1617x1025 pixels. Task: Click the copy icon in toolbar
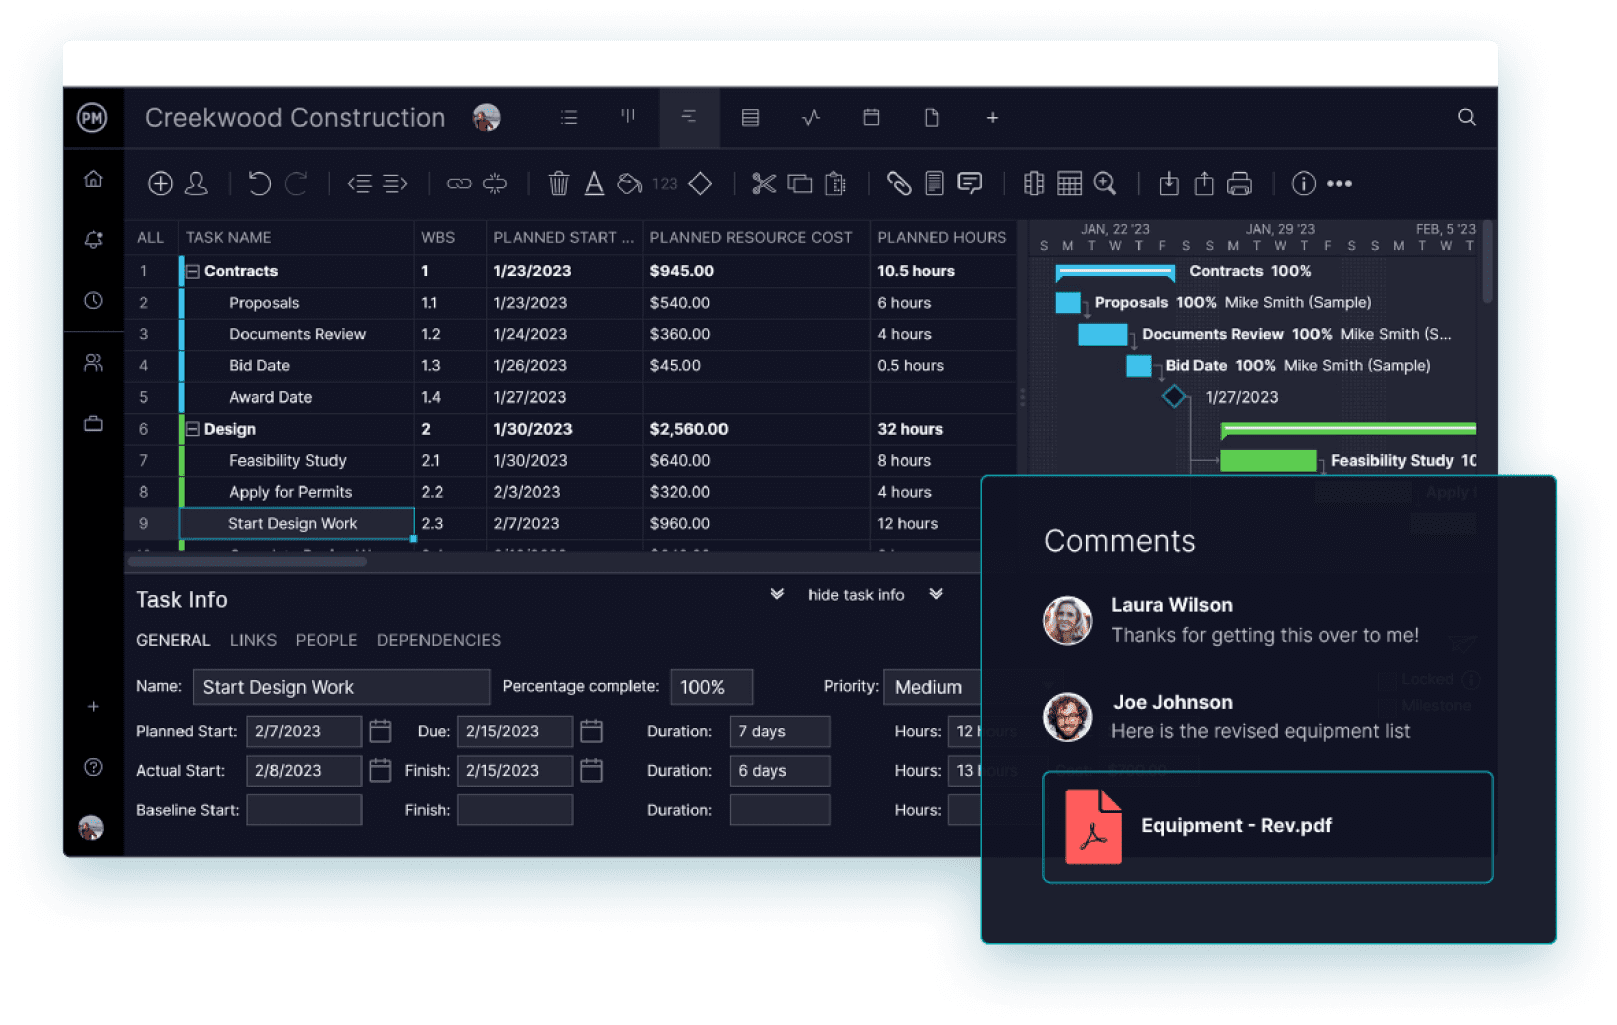tap(800, 183)
